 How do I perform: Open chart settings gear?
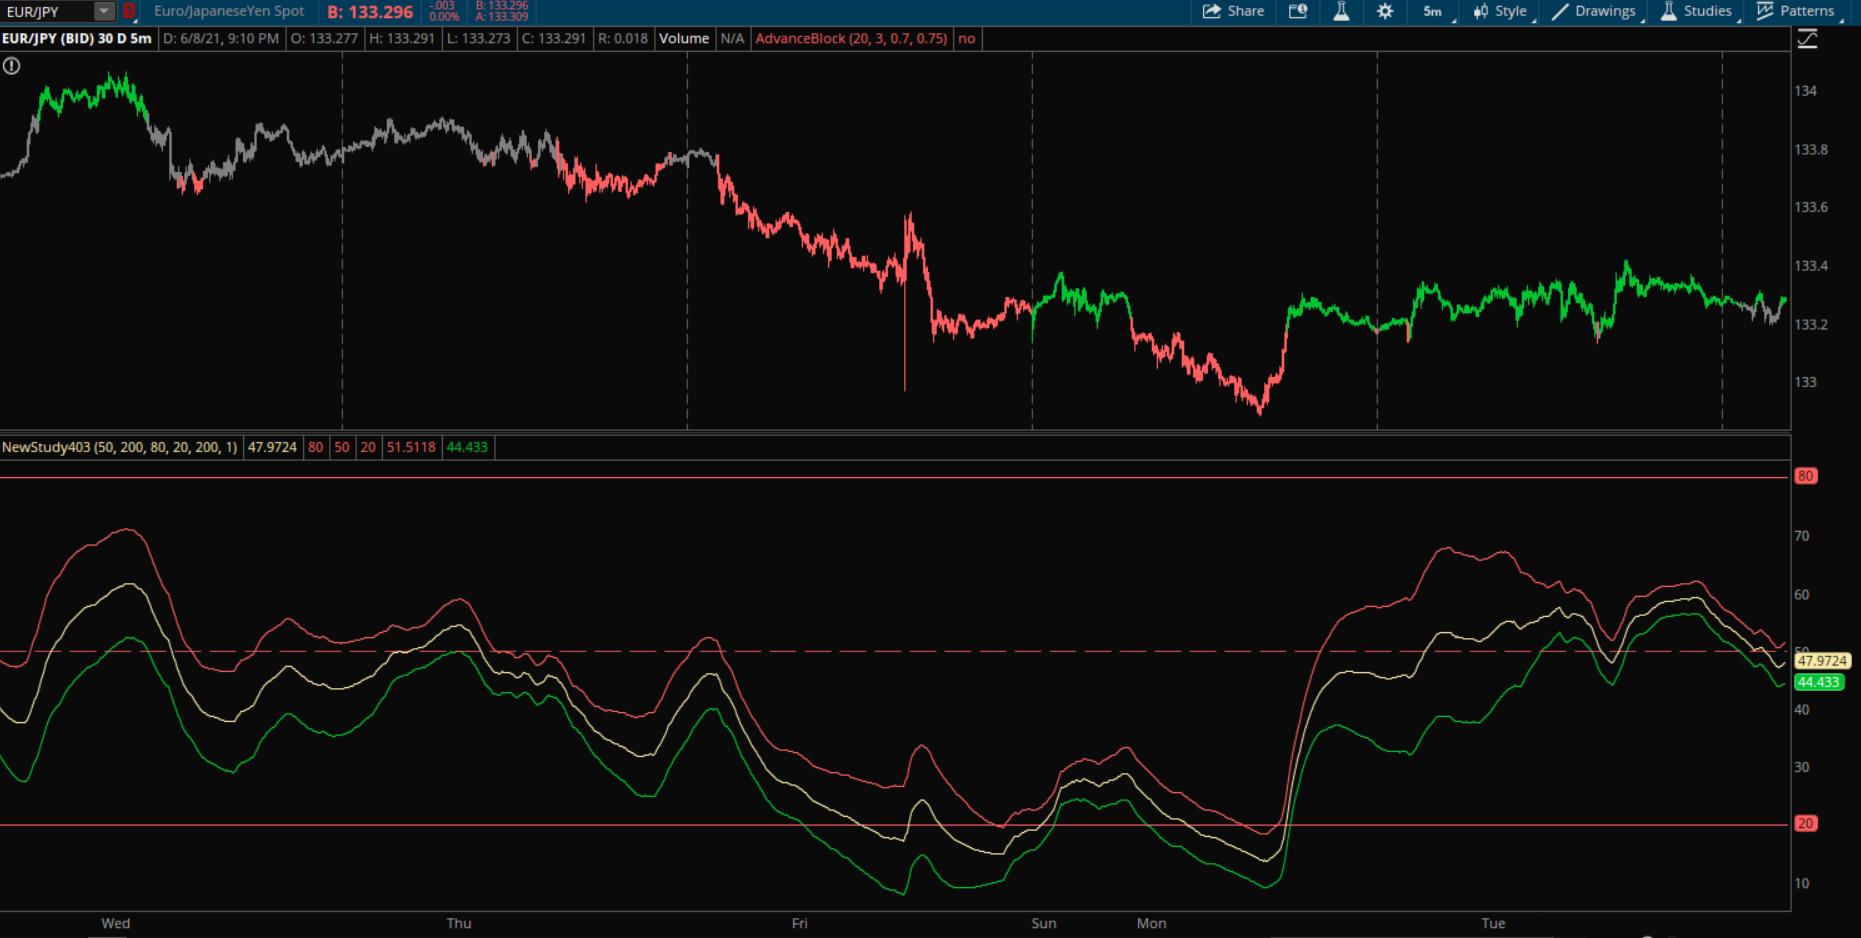pos(1385,11)
